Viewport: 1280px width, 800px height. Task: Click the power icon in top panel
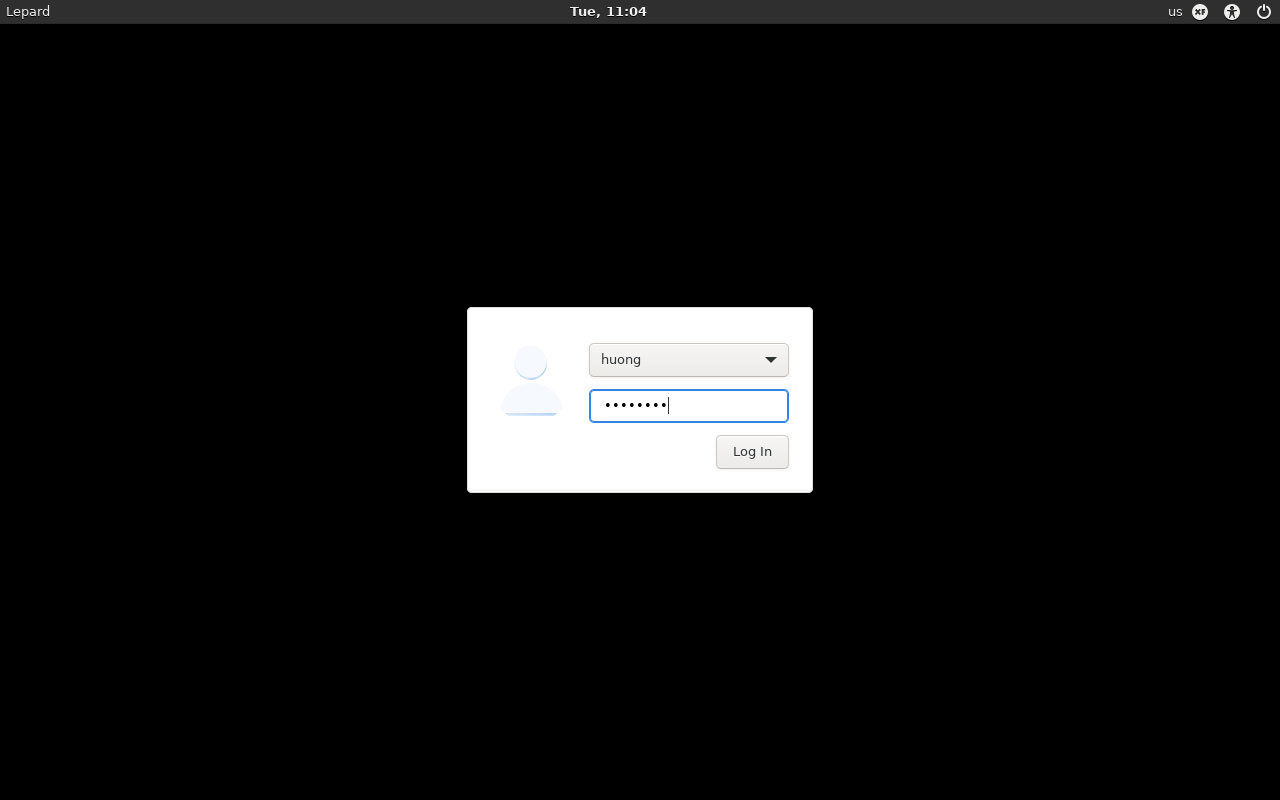pos(1264,12)
